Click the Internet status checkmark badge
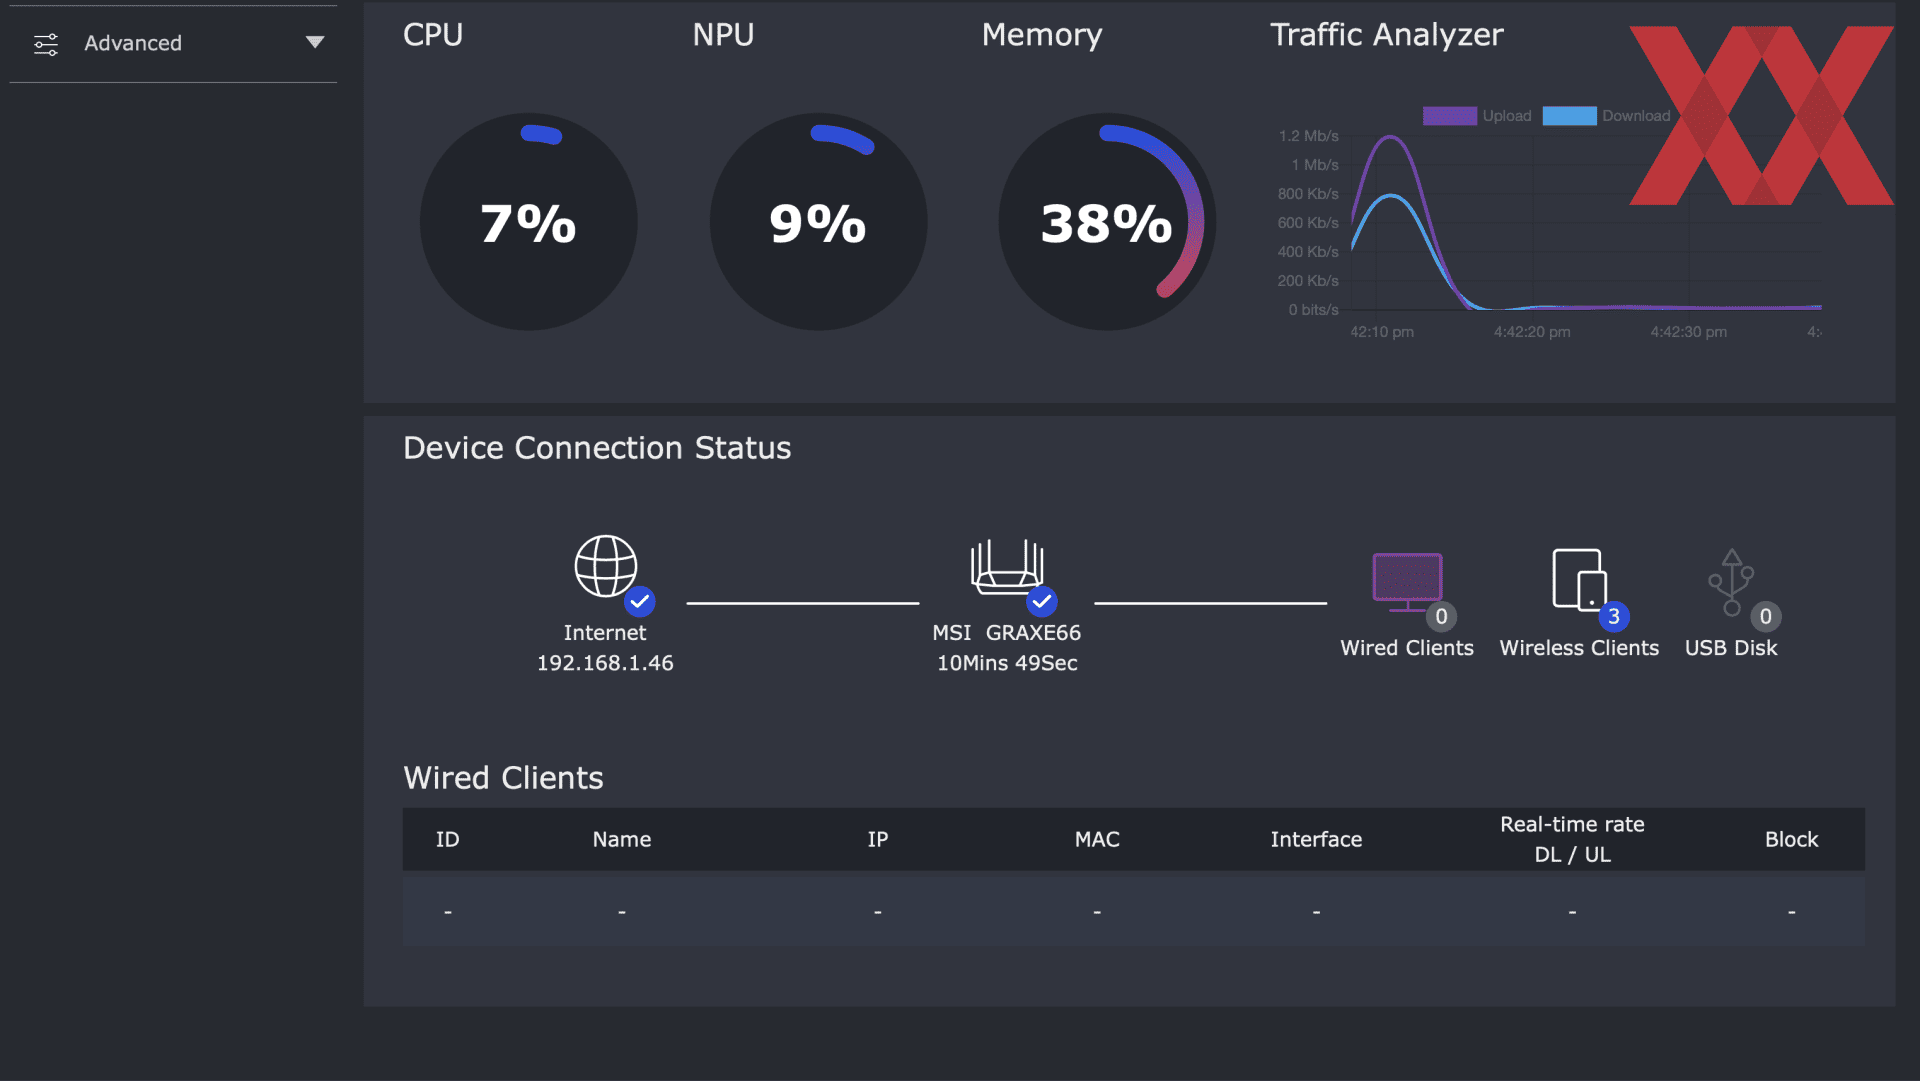The height and width of the screenshot is (1081, 1920). pos(640,602)
